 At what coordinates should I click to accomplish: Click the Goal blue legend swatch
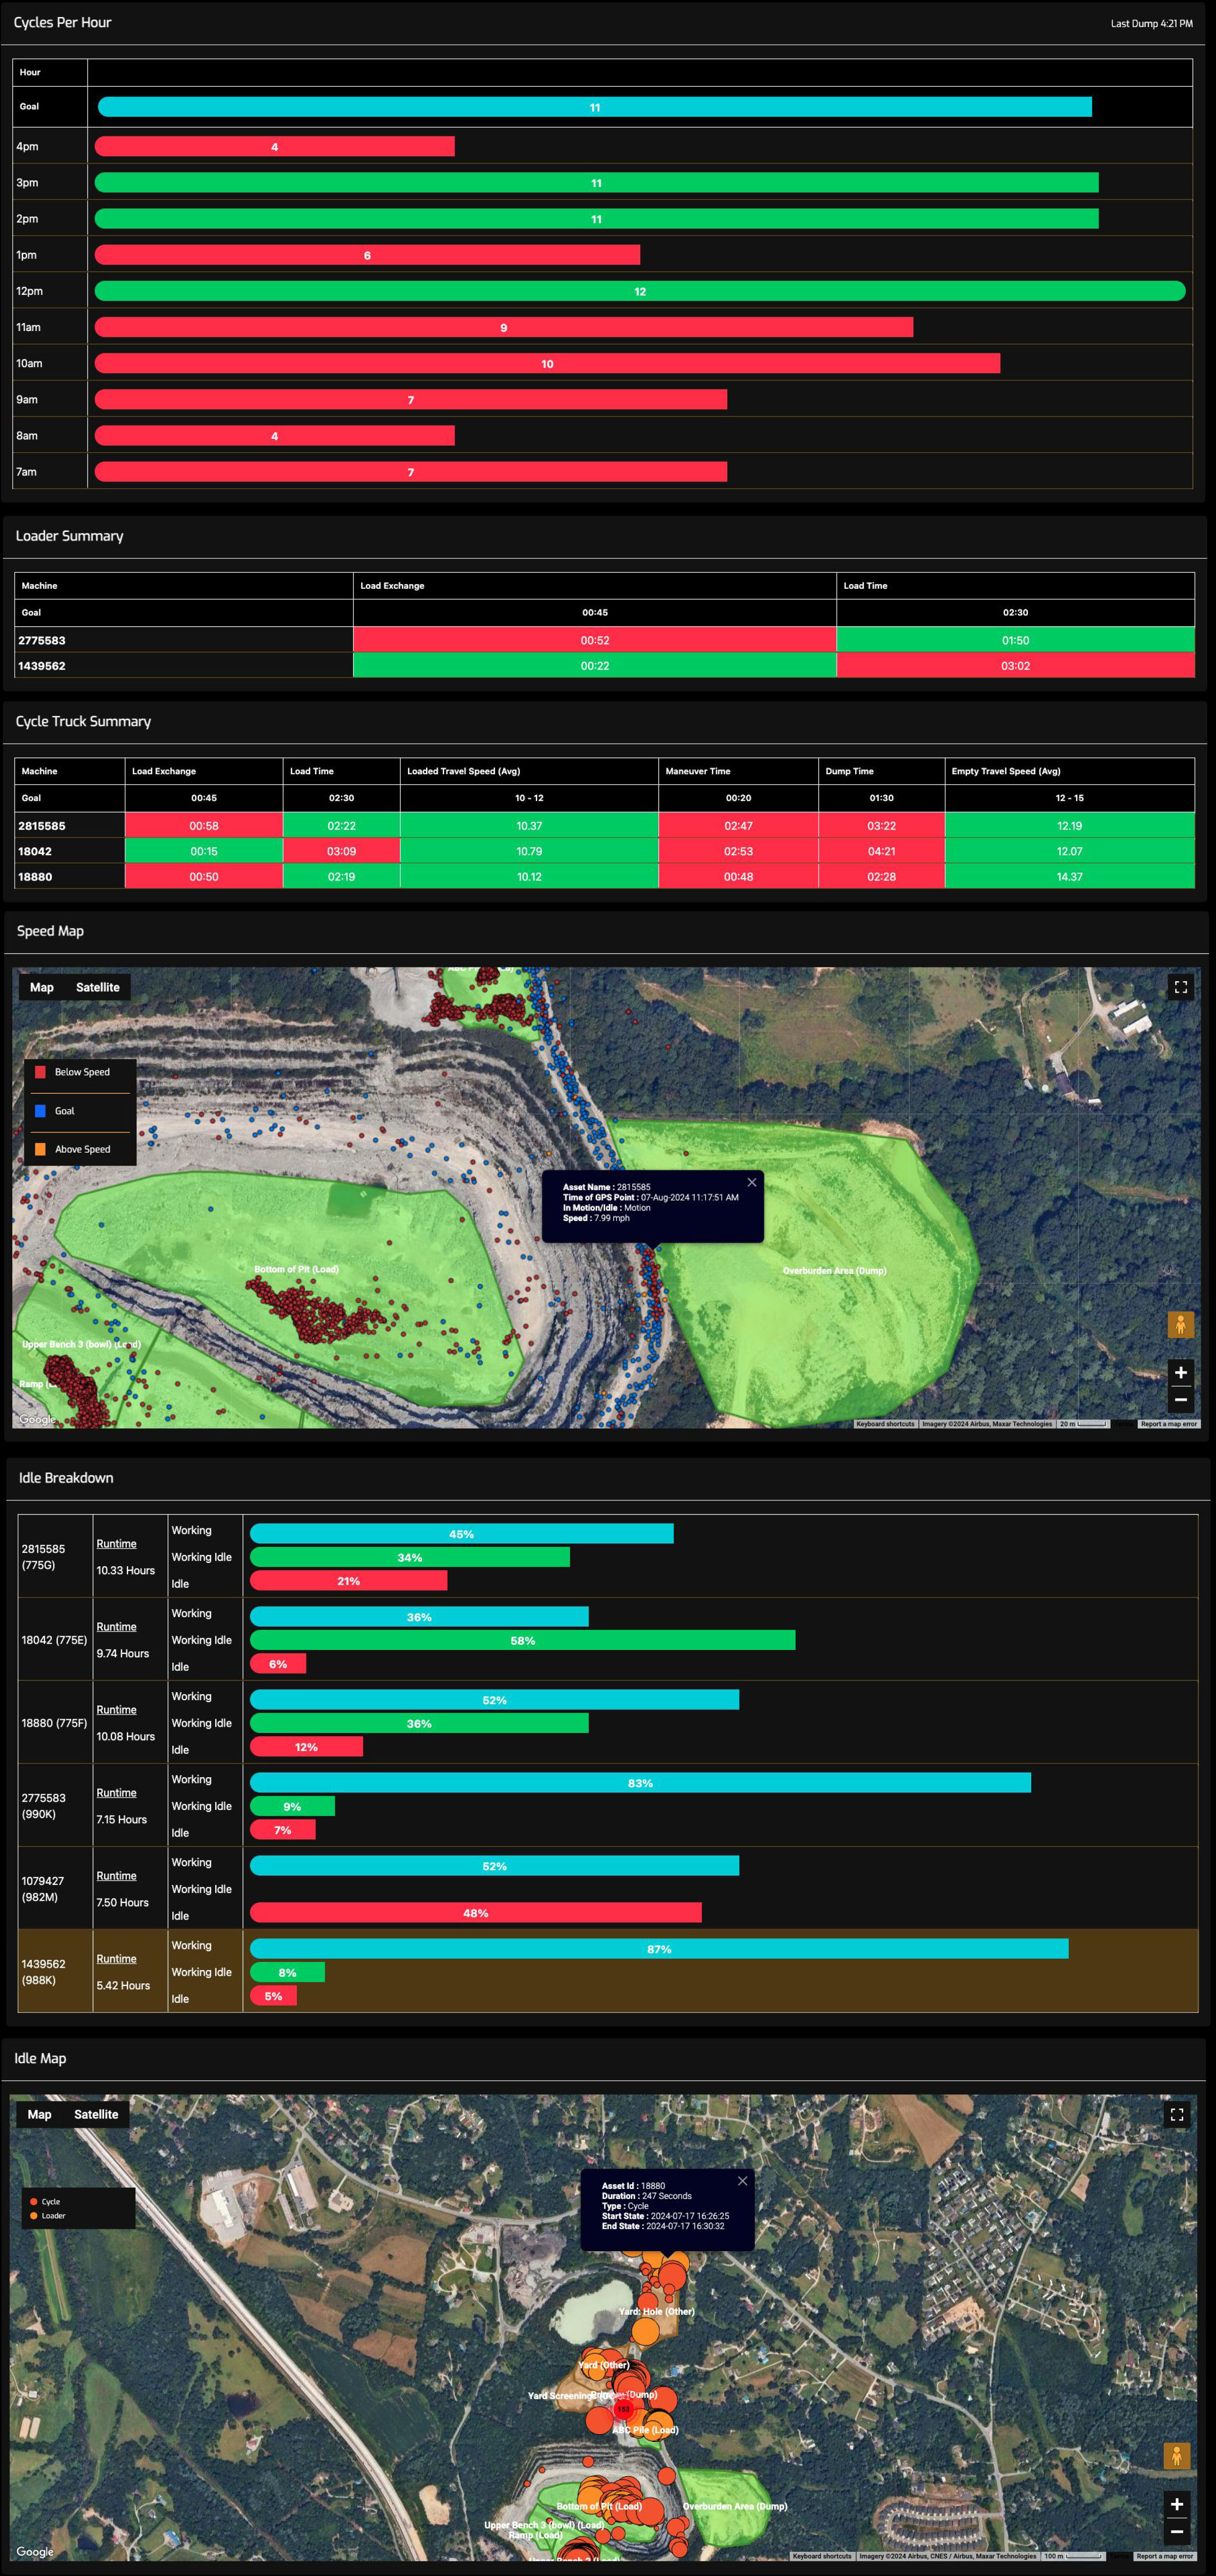40,1111
